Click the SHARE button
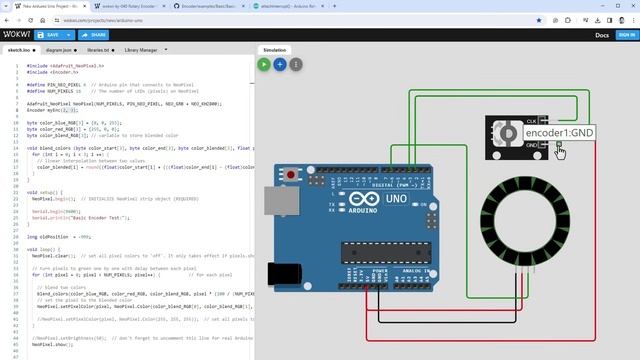This screenshot has width=640, height=360. [93, 35]
